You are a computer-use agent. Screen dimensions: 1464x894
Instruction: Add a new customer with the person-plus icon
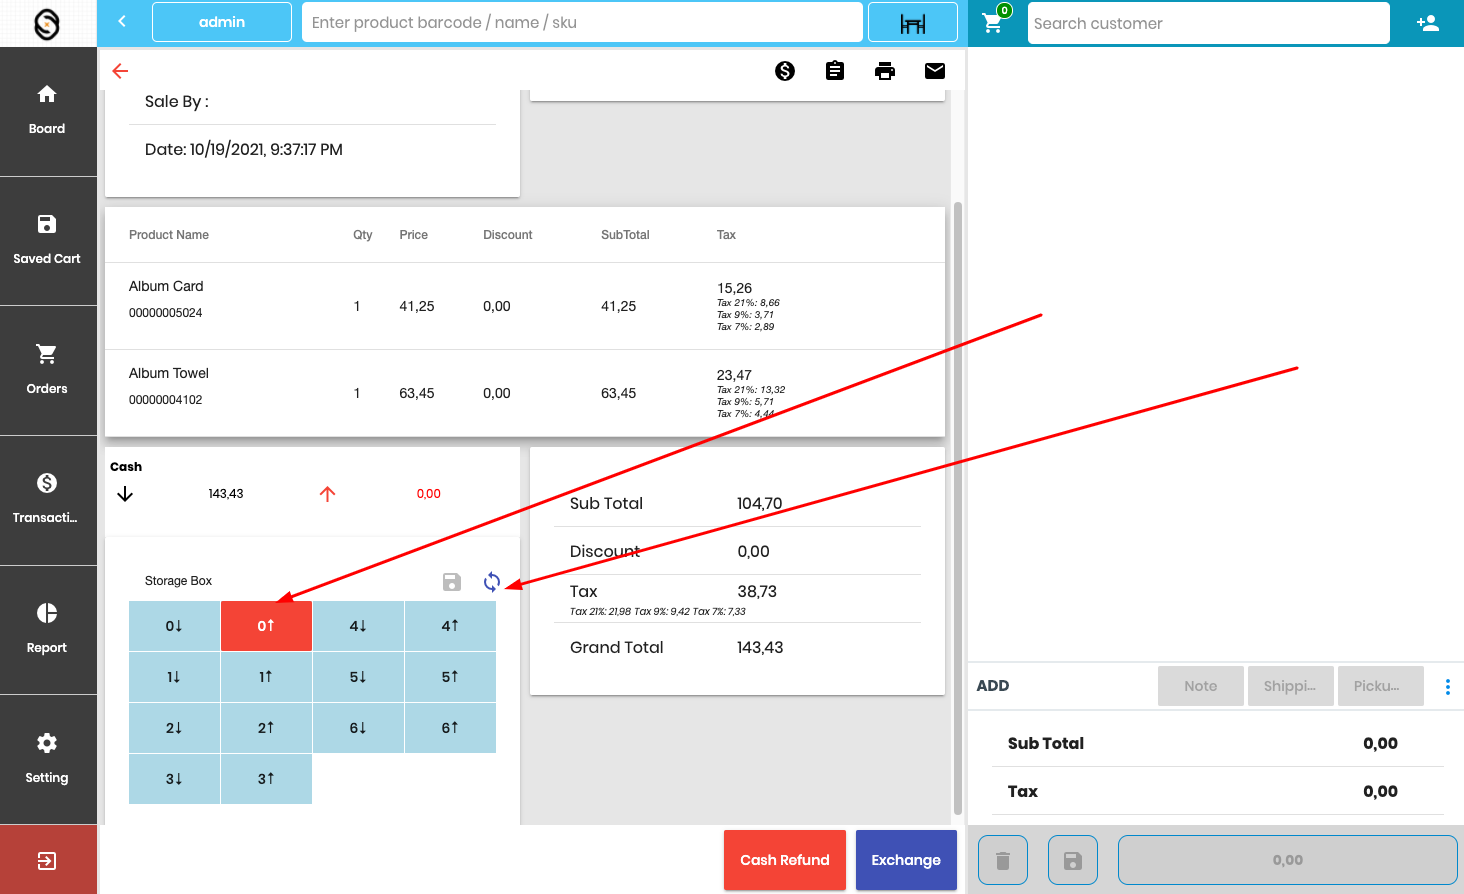1427,22
